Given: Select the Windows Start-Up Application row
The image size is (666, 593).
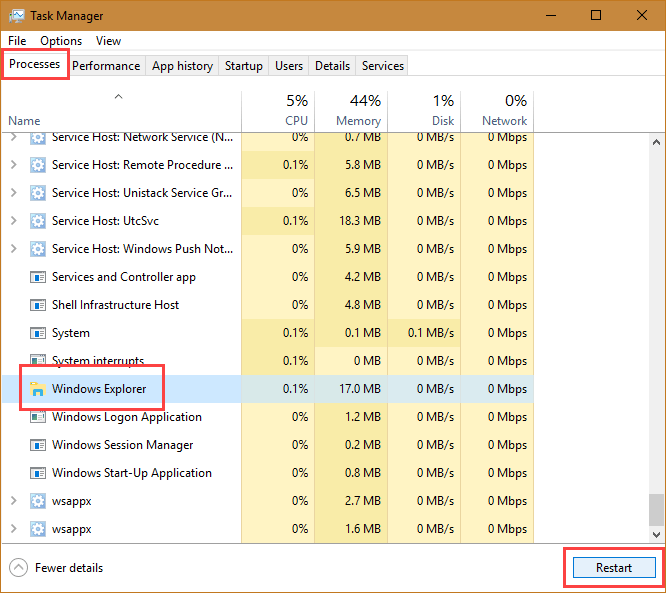Looking at the screenshot, I should click(x=268, y=473).
